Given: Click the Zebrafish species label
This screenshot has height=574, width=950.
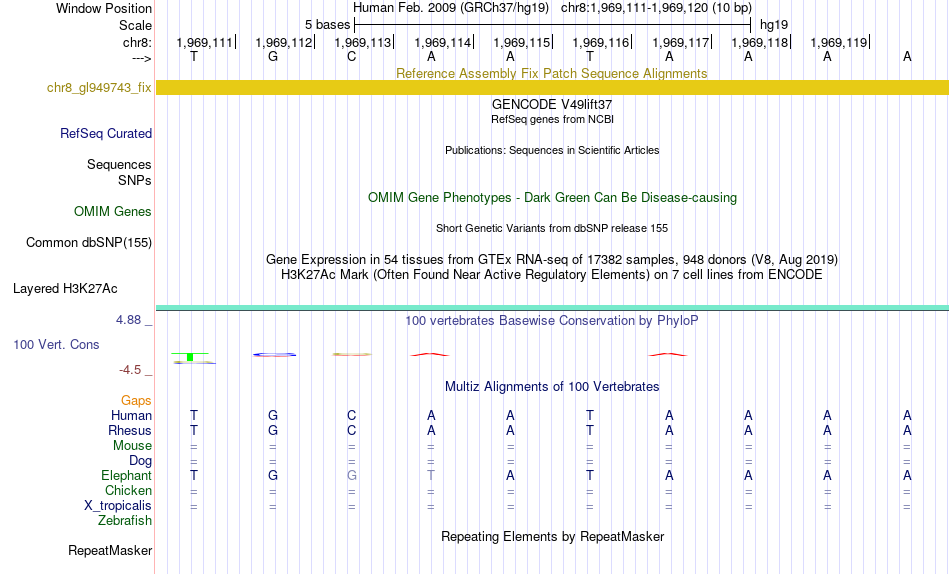Looking at the screenshot, I should (125, 521).
